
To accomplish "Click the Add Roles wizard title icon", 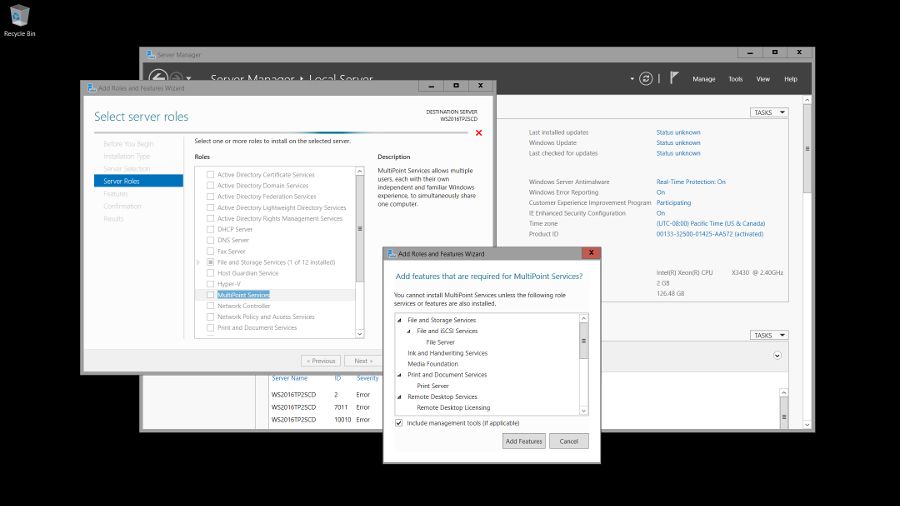I will click(x=91, y=88).
